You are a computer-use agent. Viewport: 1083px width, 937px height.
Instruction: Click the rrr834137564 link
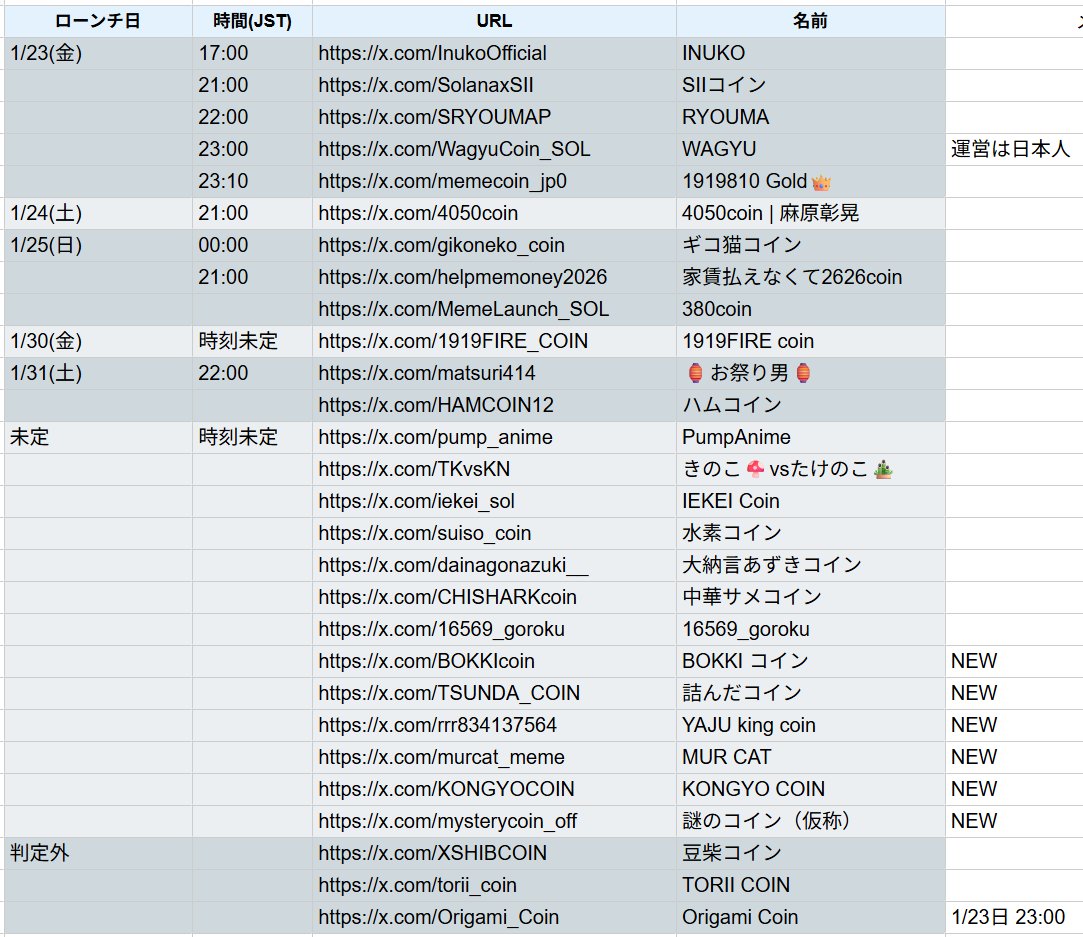coord(437,725)
